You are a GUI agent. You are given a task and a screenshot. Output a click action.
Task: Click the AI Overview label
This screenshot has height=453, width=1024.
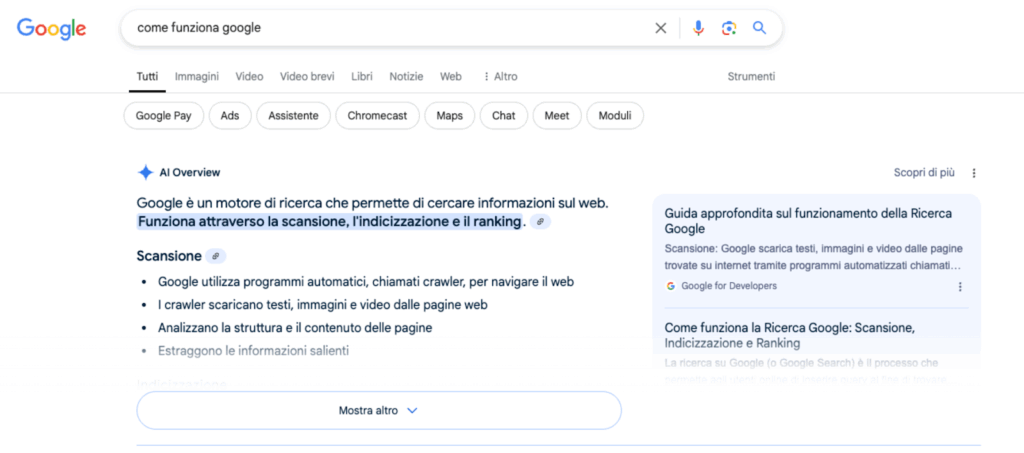[x=190, y=173]
